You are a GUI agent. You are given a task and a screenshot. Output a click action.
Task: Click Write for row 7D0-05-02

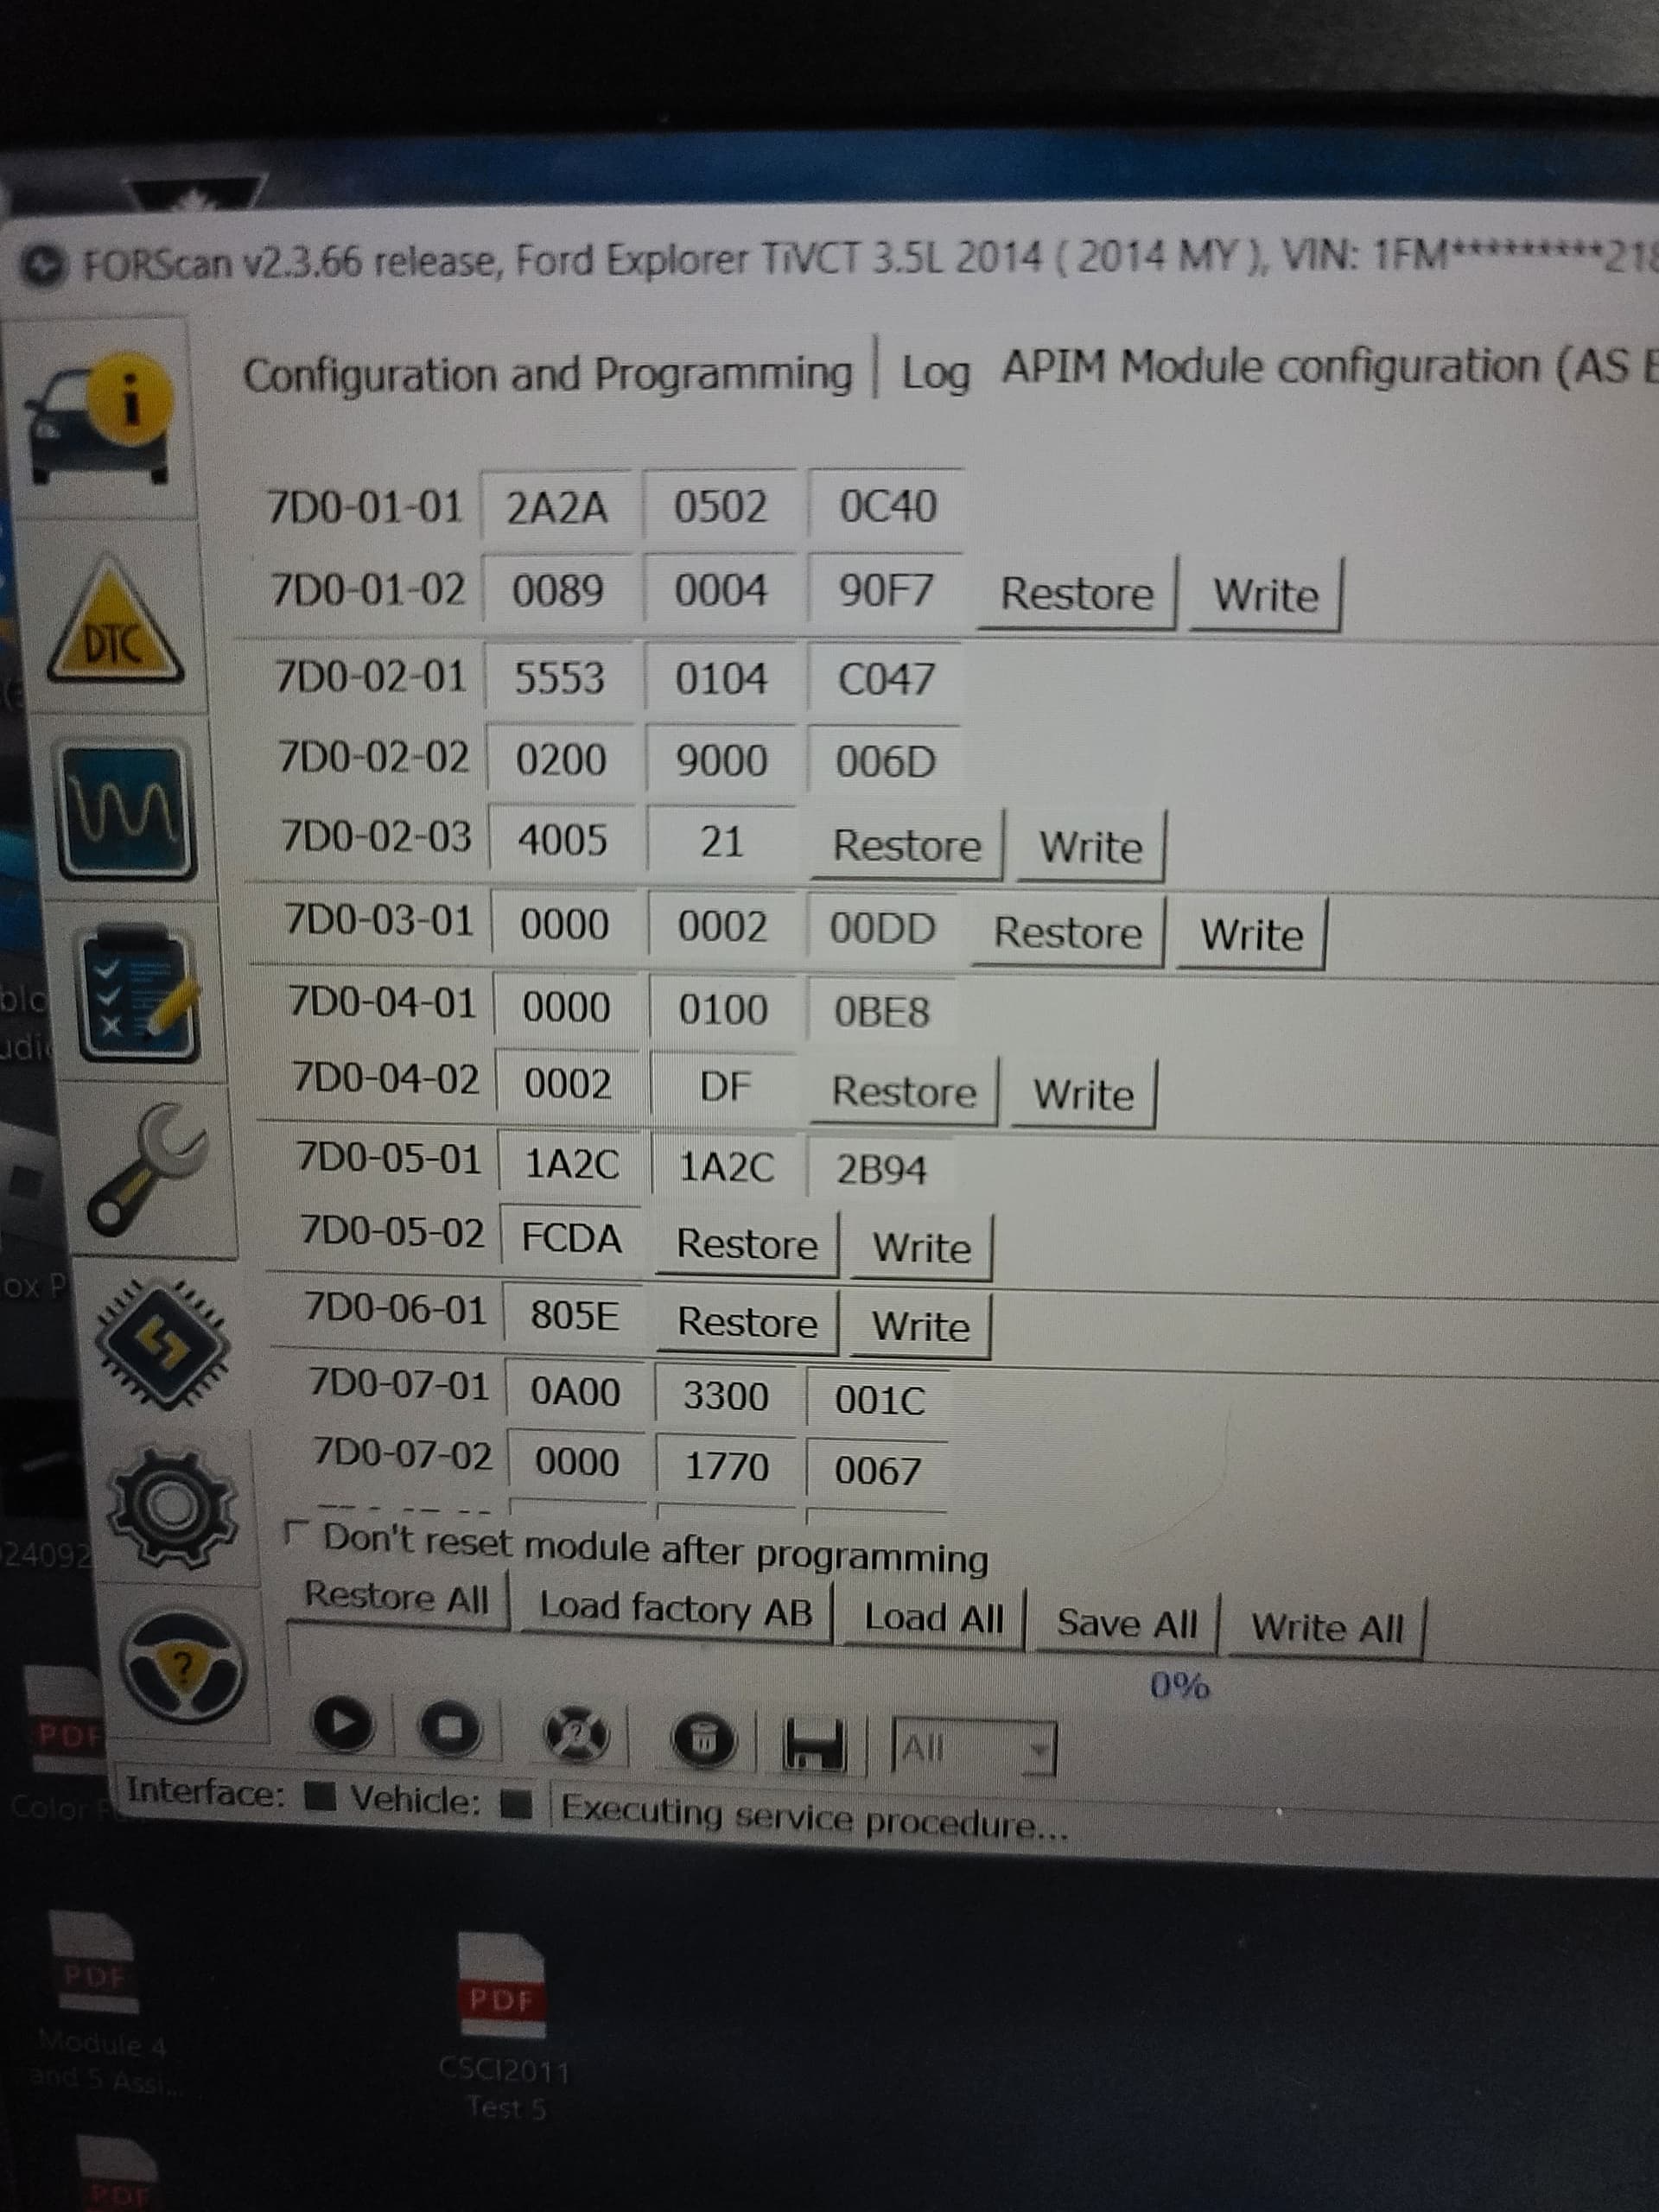click(x=922, y=1248)
